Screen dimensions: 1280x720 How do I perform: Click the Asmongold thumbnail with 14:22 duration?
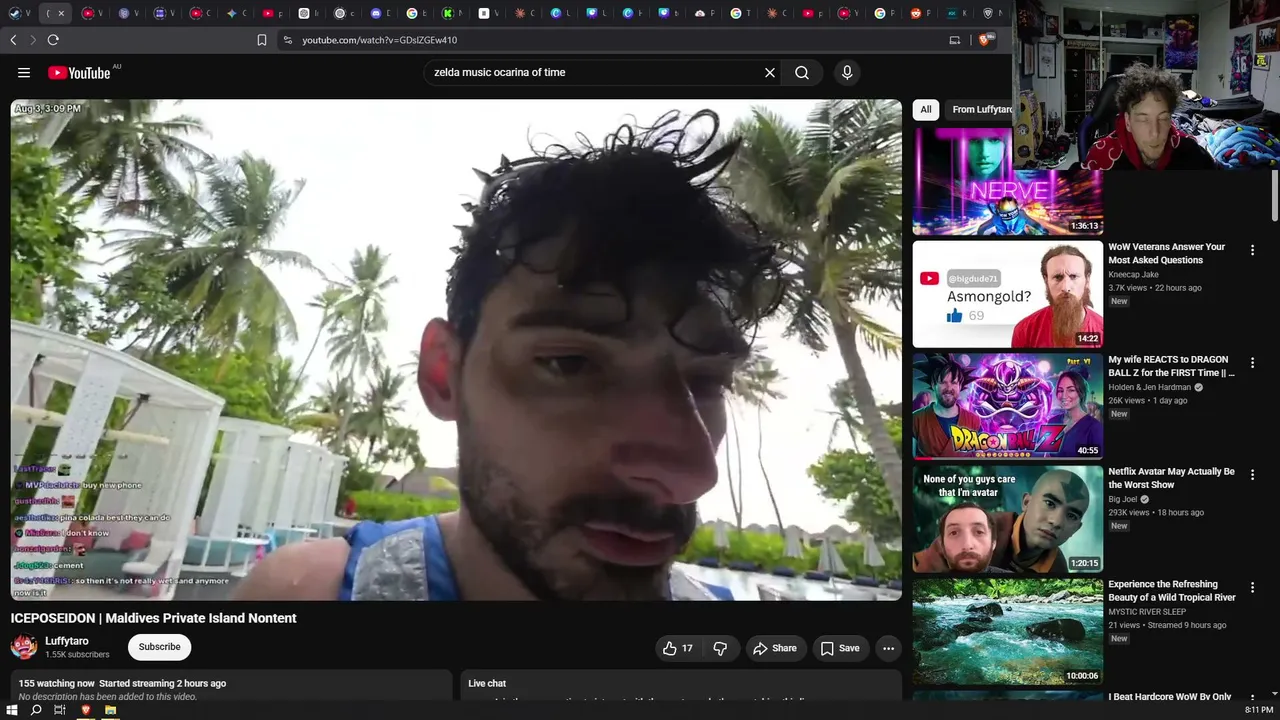pos(1008,294)
